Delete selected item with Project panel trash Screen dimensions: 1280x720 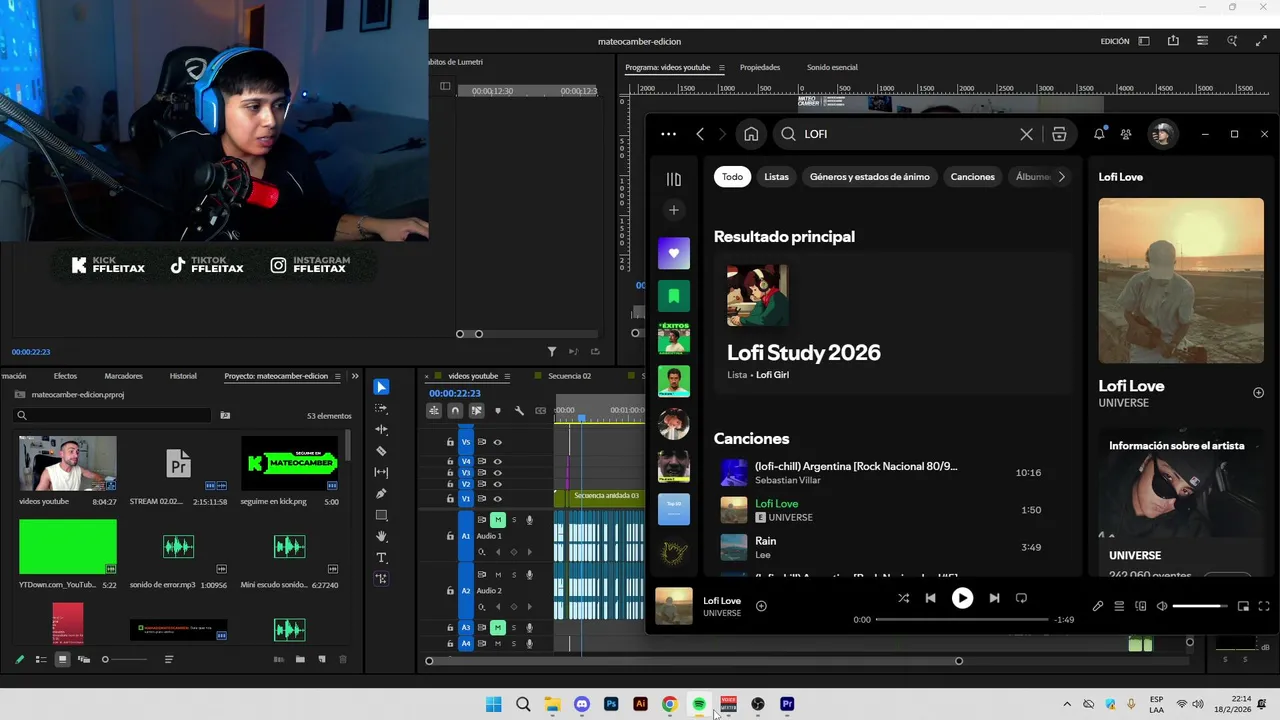(x=343, y=659)
